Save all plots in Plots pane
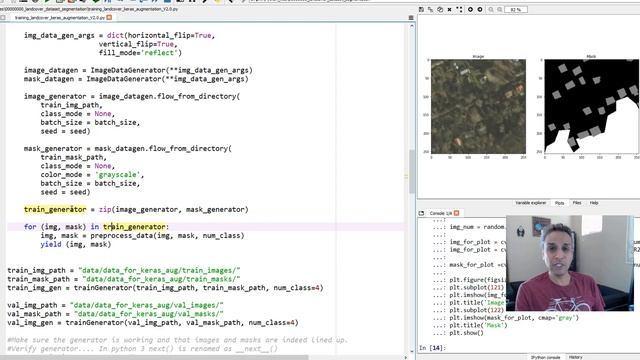 tap(431, 9)
